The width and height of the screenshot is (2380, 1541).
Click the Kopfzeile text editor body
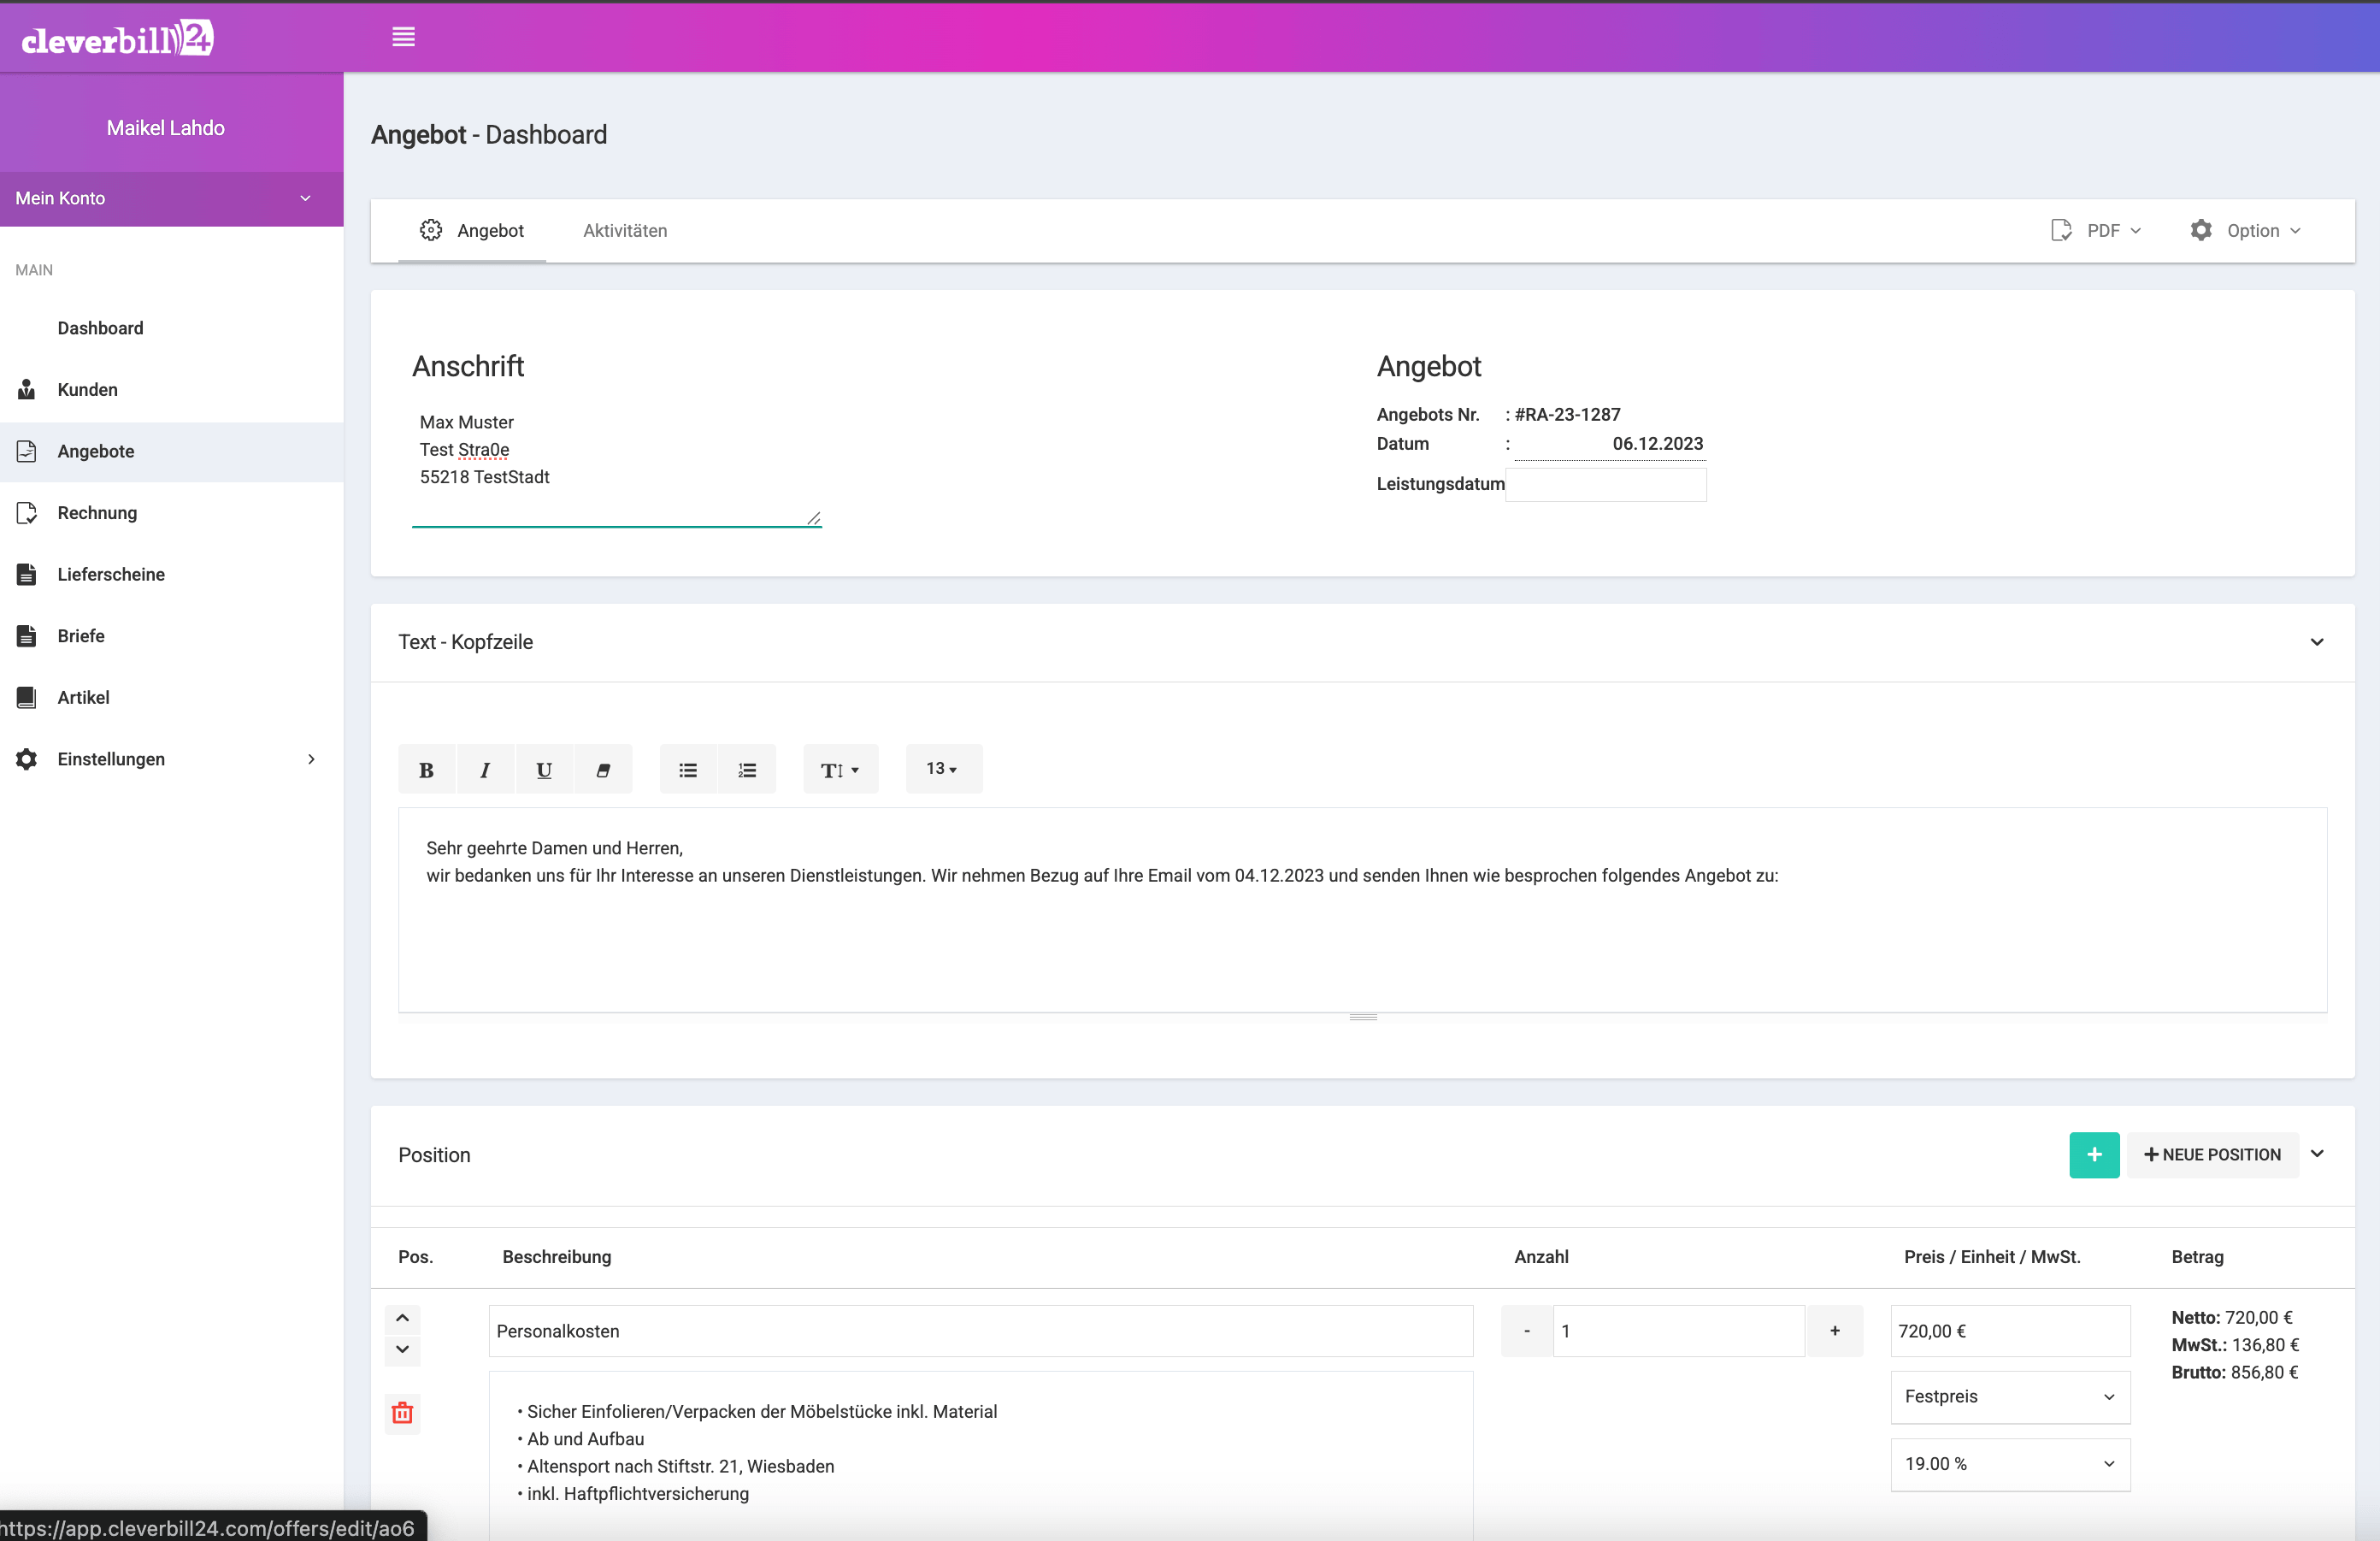pyautogui.click(x=1362, y=910)
